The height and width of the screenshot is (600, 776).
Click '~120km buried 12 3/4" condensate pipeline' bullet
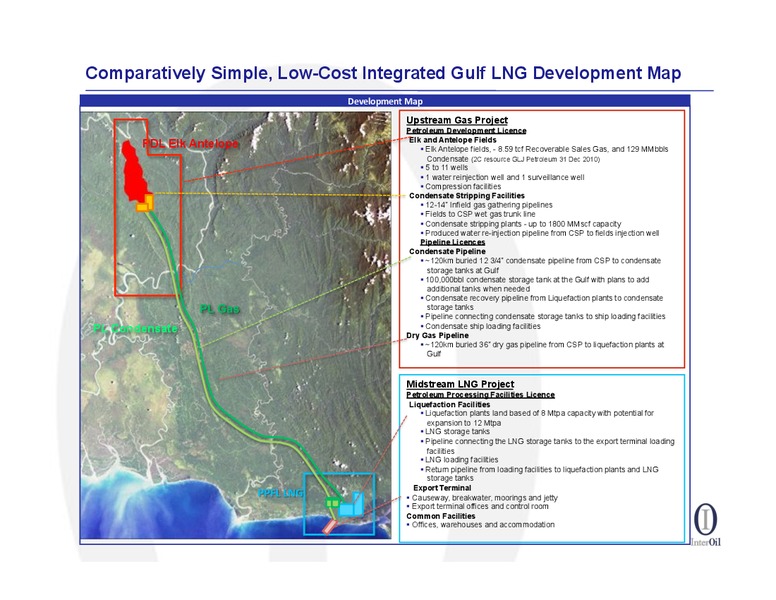[x=541, y=265]
